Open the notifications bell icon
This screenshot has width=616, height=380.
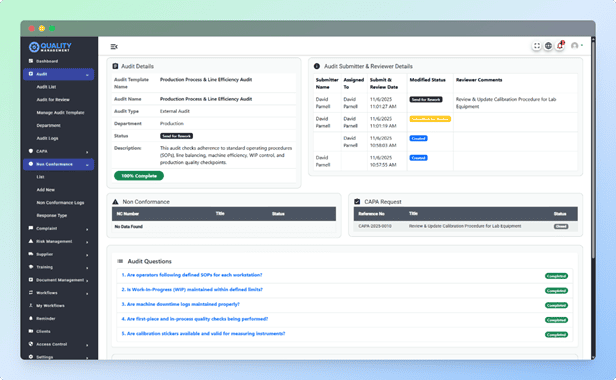(x=560, y=46)
